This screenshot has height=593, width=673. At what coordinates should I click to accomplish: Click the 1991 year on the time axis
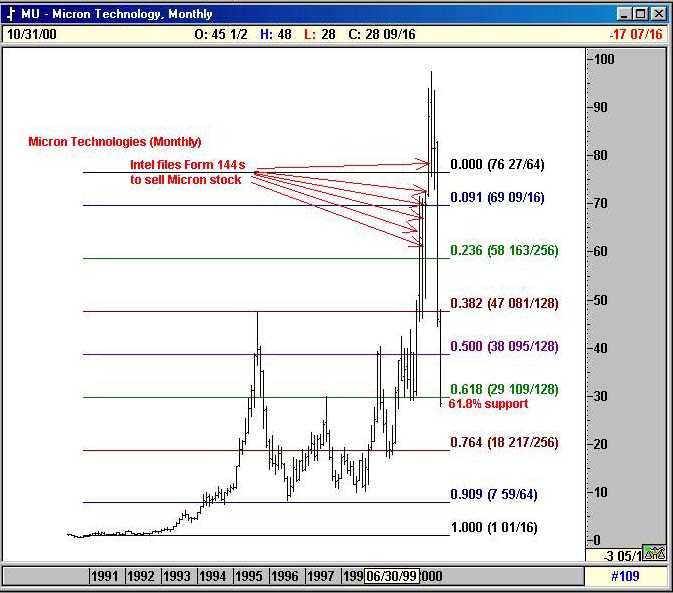(105, 576)
